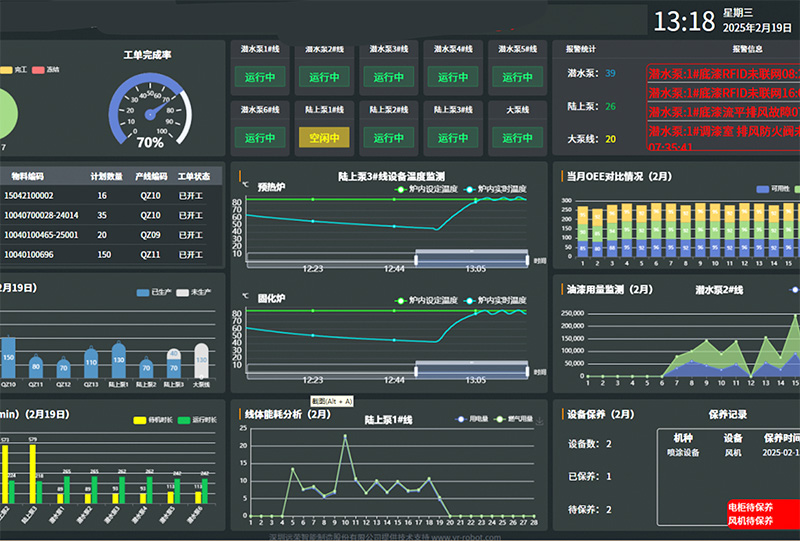
Task: Click material code 10040100696 row
Action: (111, 255)
